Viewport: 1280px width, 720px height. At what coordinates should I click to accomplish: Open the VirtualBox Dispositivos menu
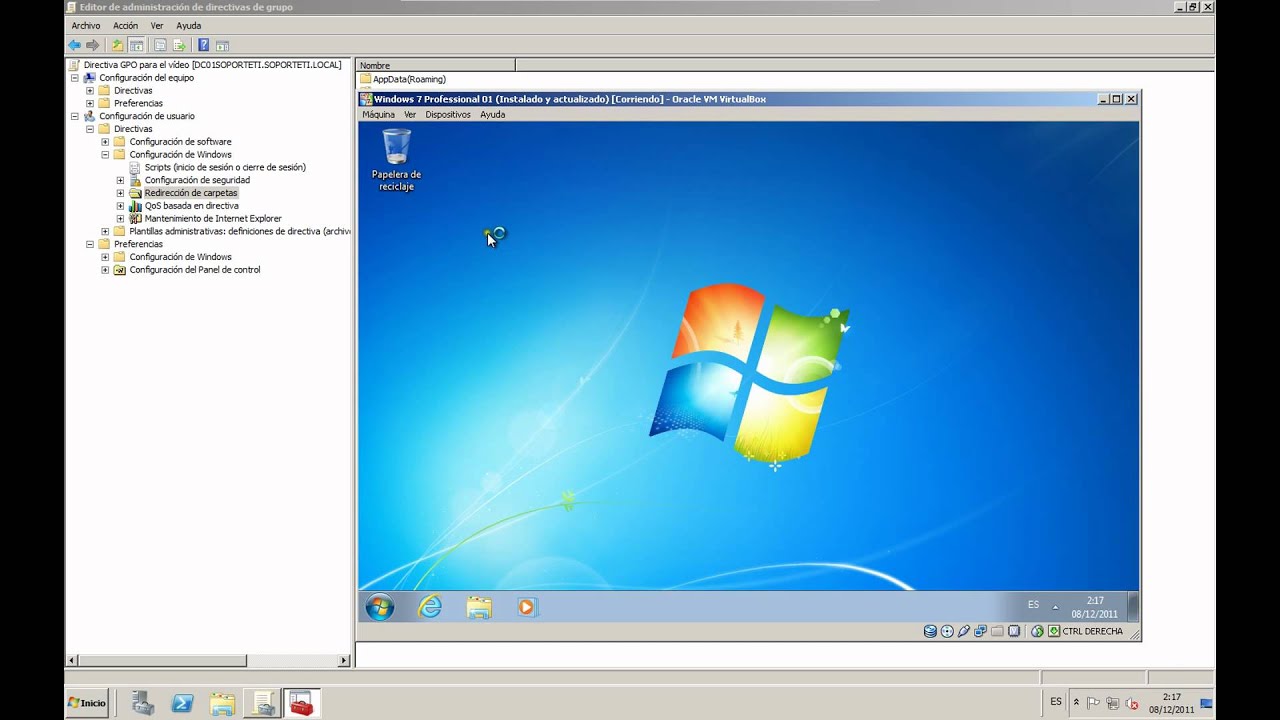(x=448, y=114)
